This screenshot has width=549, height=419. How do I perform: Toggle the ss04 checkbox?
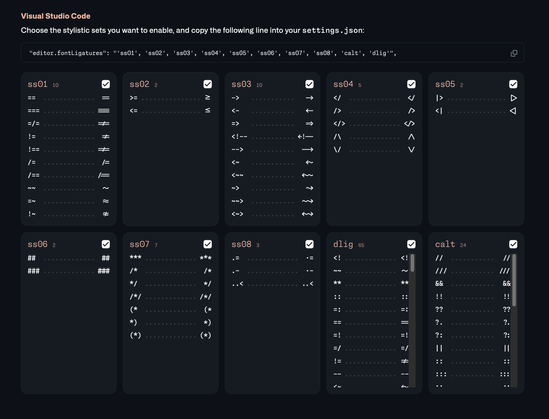[x=411, y=84]
